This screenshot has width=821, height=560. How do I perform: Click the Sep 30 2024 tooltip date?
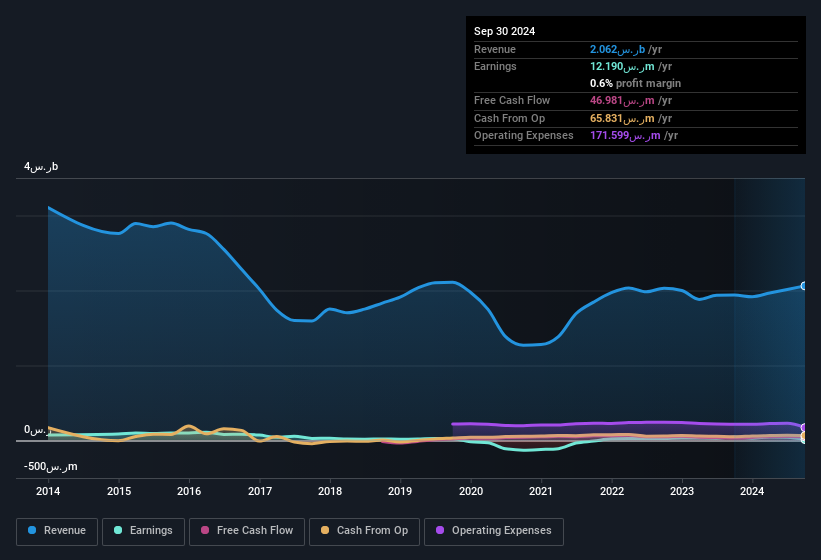coord(504,31)
